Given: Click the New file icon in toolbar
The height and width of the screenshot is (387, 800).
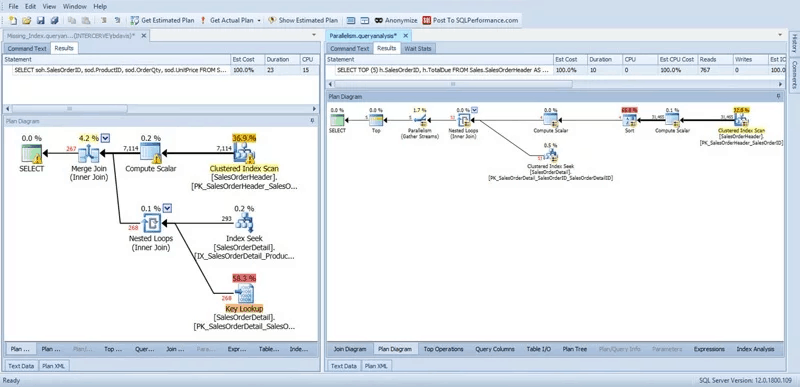Looking at the screenshot, I should pyautogui.click(x=13, y=20).
